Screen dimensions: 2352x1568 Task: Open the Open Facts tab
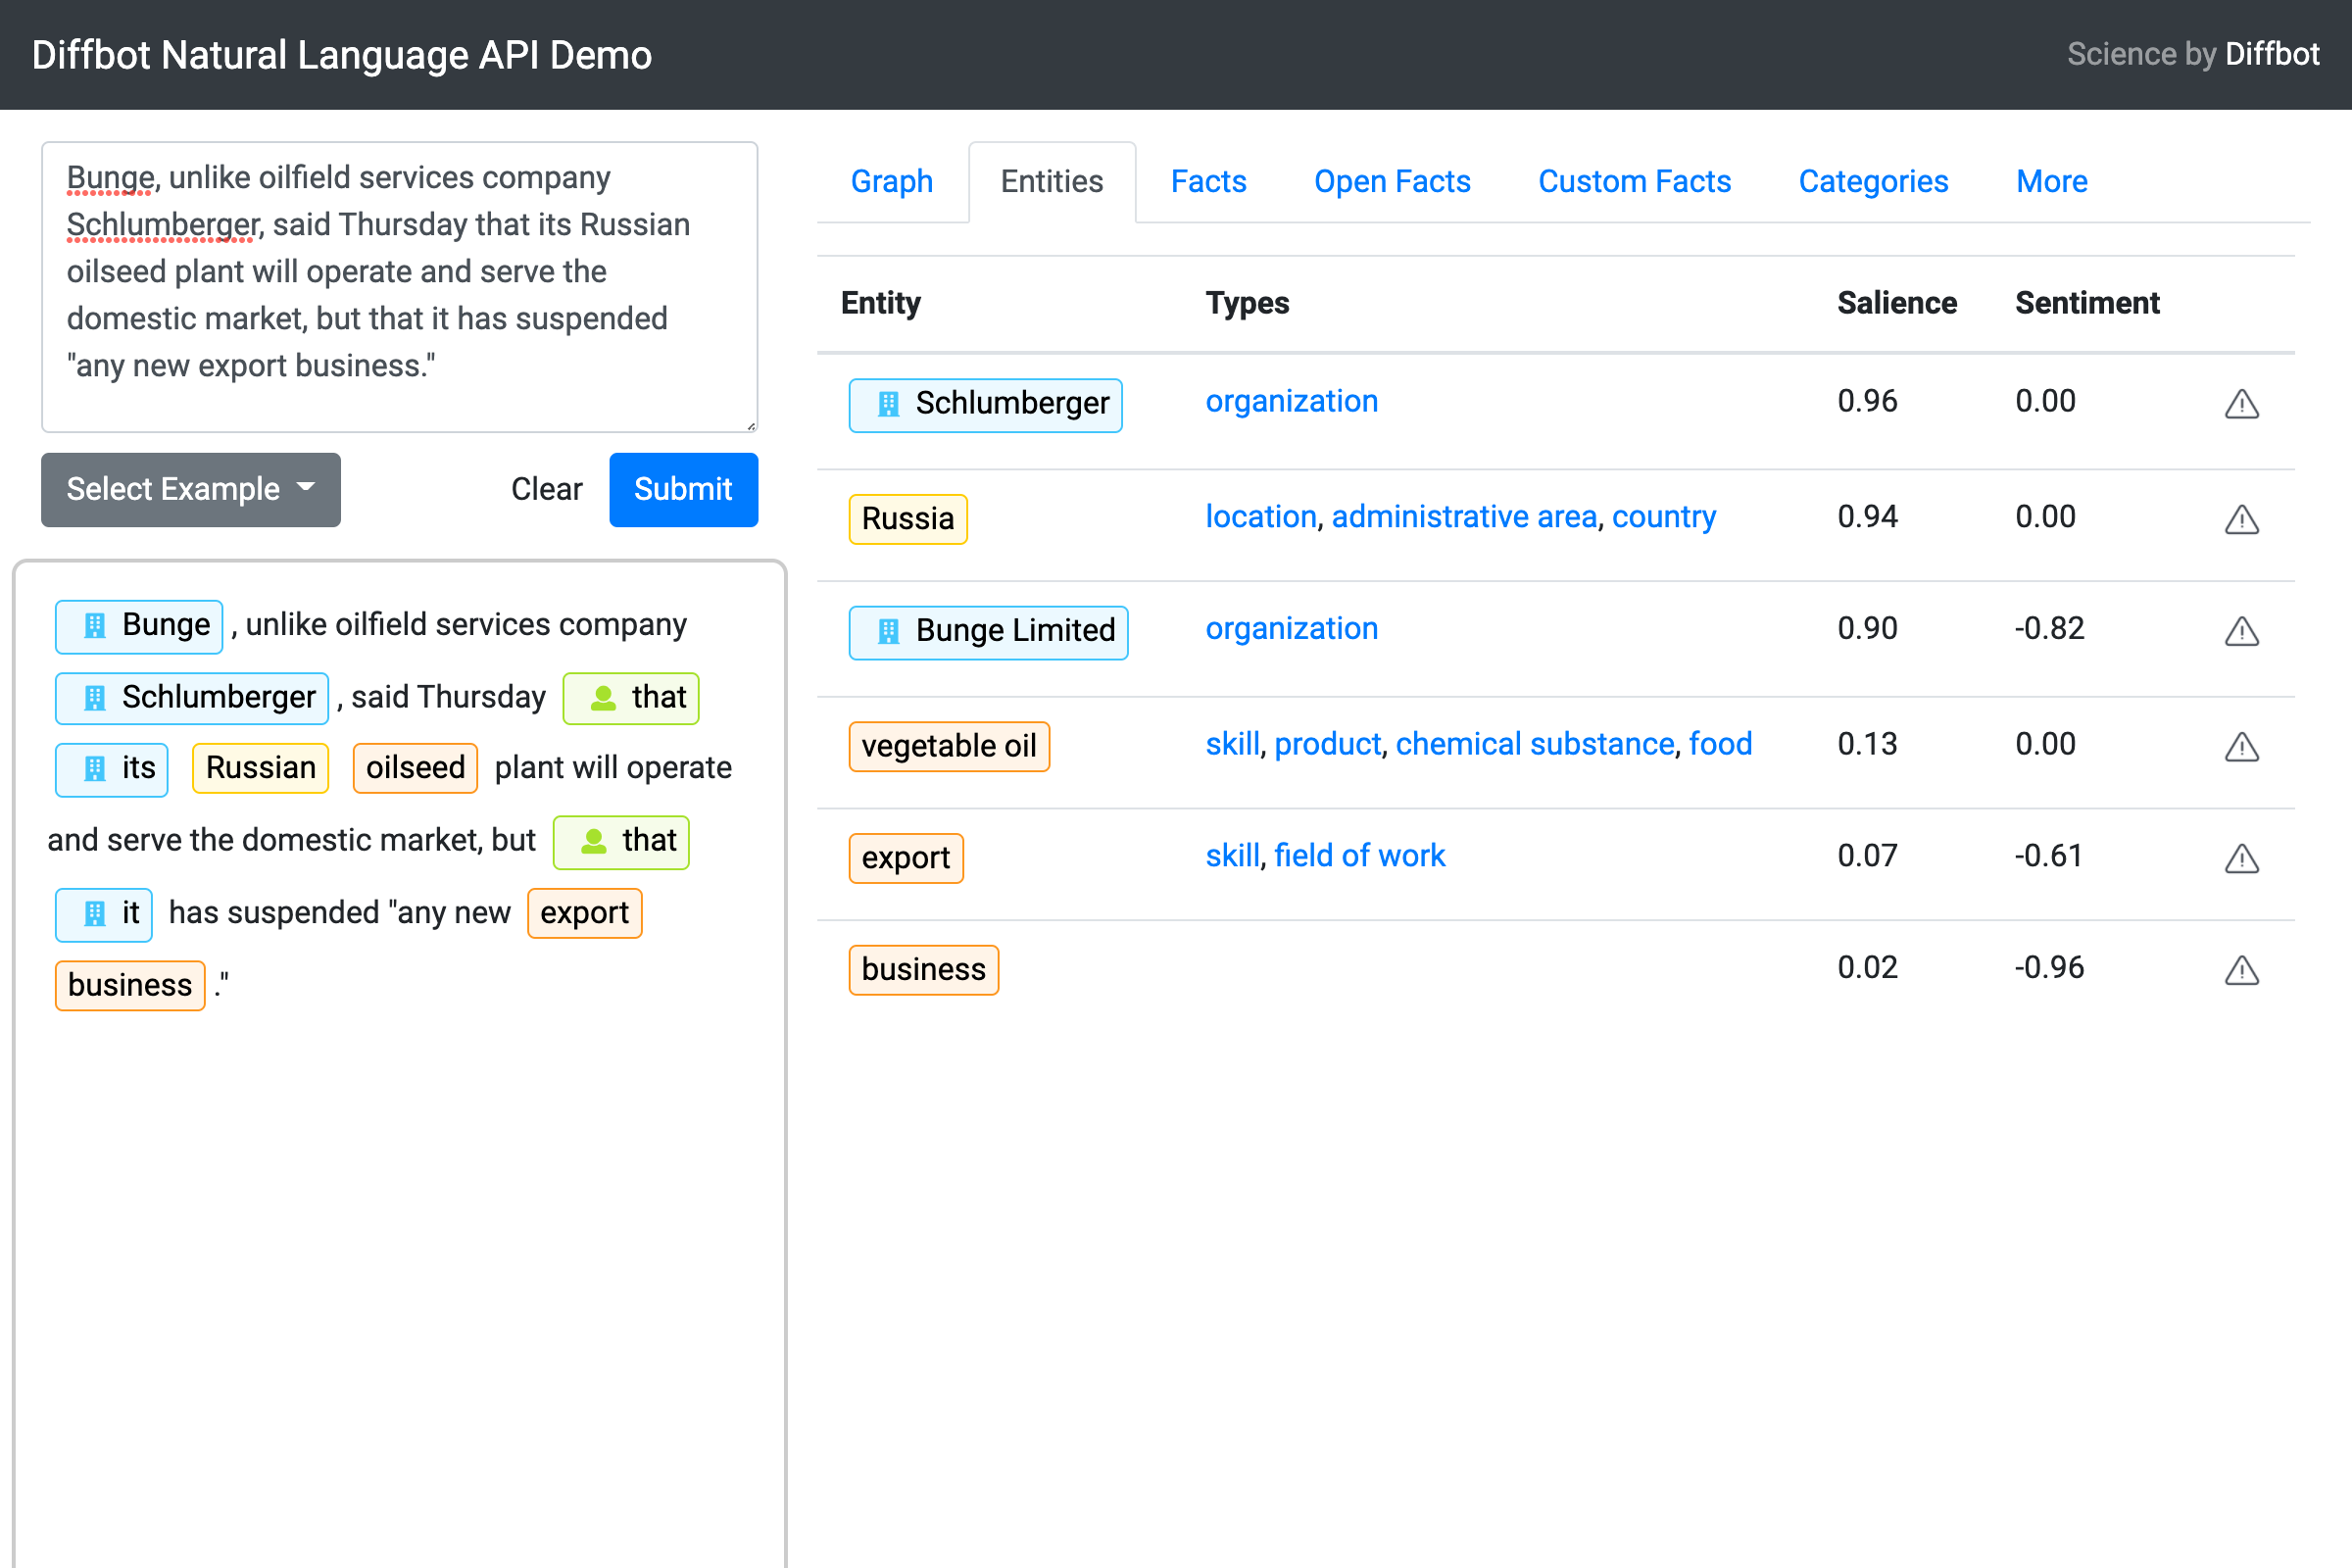click(1392, 182)
